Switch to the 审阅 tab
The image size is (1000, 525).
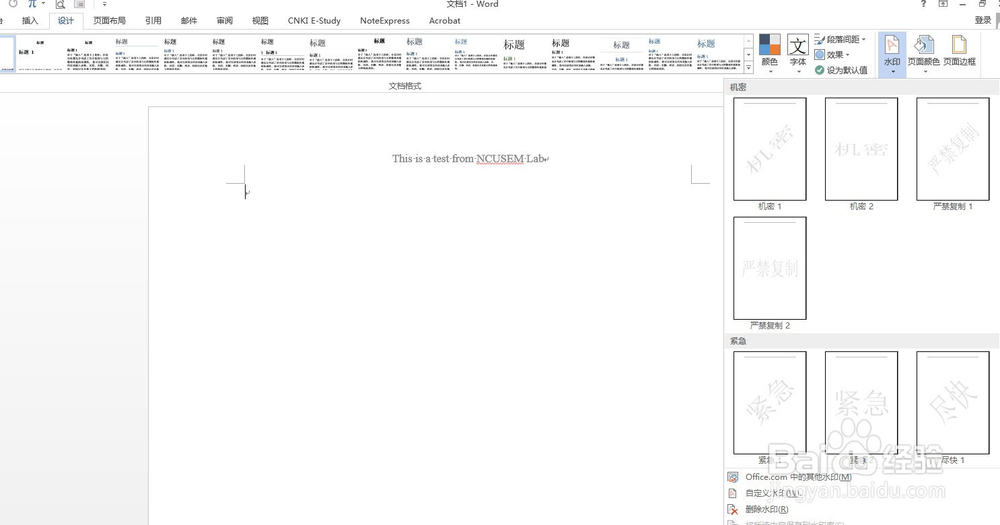tap(224, 20)
